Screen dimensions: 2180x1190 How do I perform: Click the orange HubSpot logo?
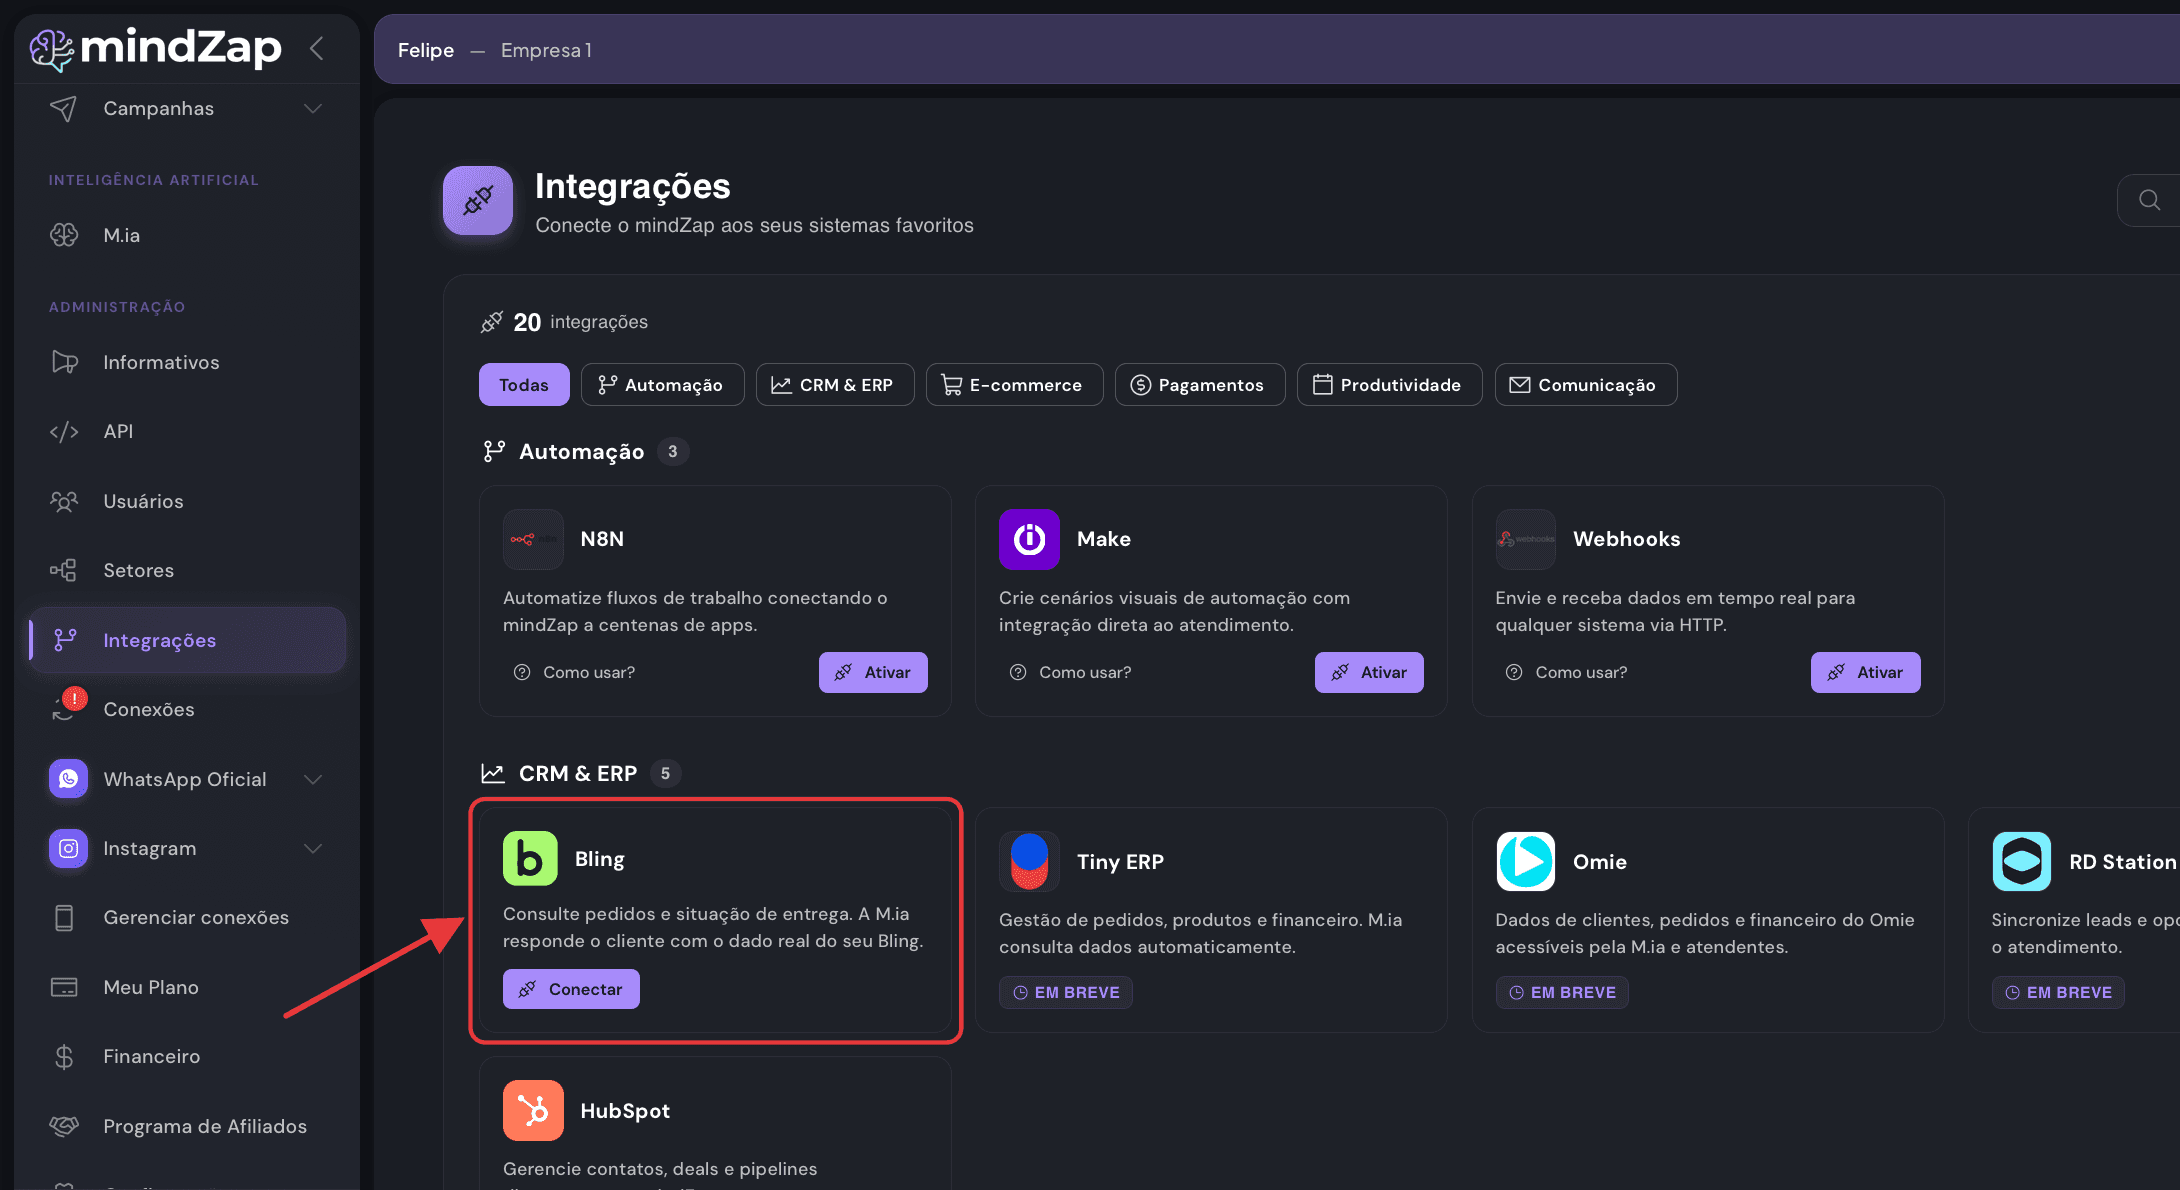coord(533,1110)
